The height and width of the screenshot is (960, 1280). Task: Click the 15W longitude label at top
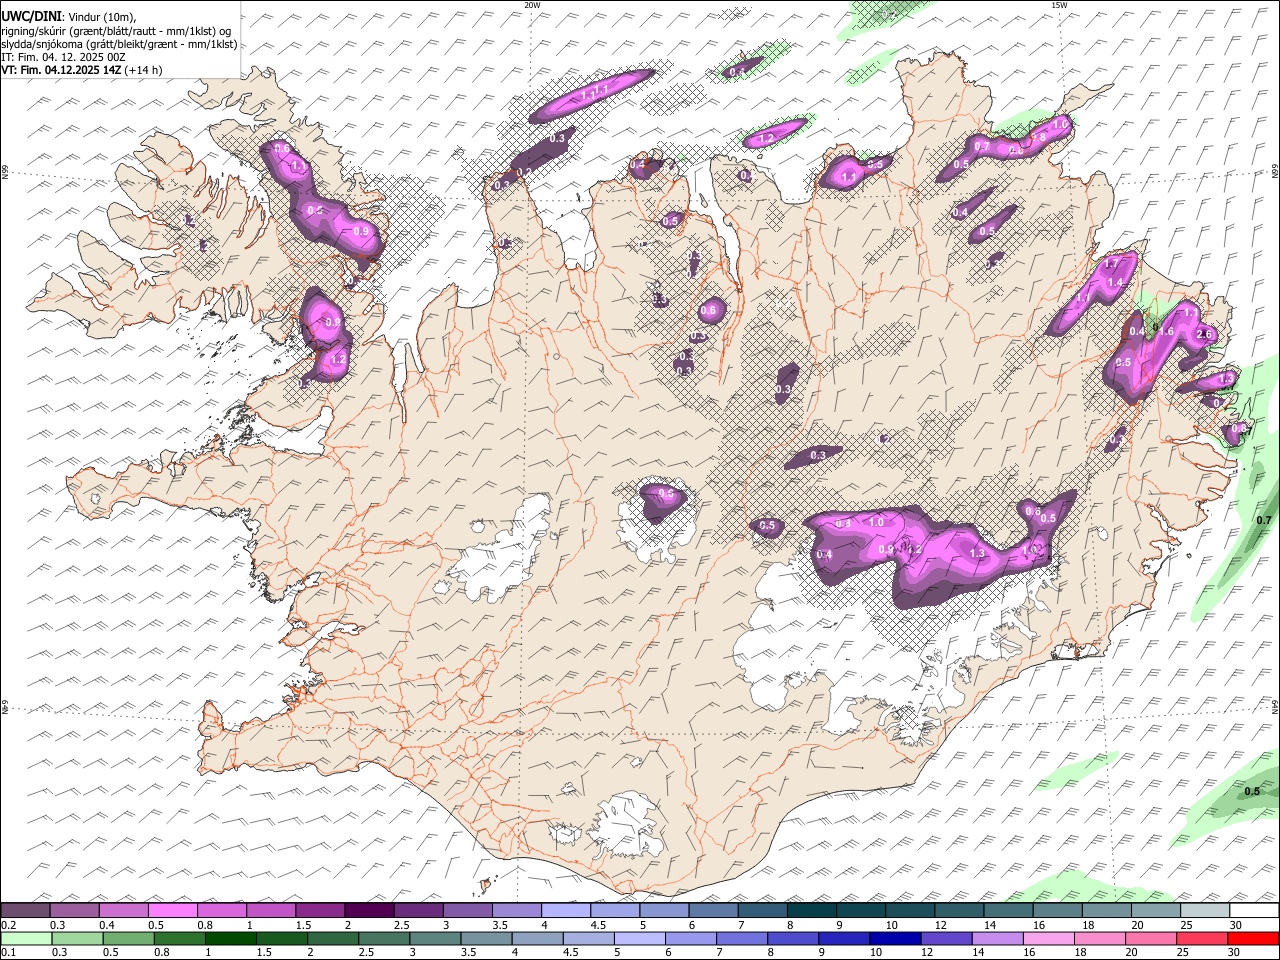tap(1058, 5)
